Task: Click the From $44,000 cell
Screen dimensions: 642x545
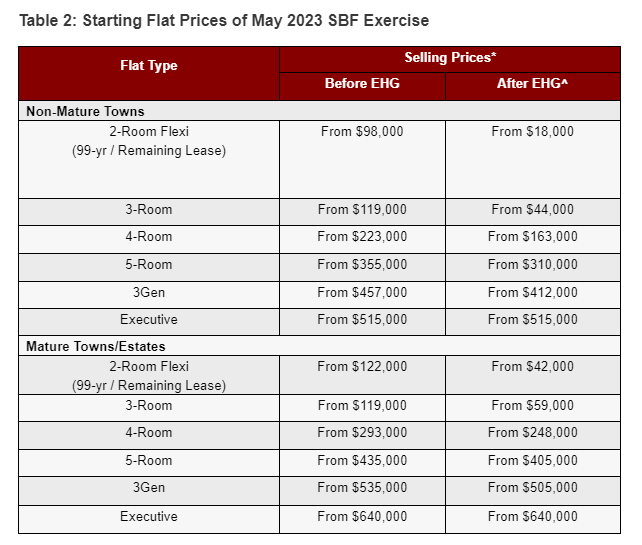Action: point(533,212)
